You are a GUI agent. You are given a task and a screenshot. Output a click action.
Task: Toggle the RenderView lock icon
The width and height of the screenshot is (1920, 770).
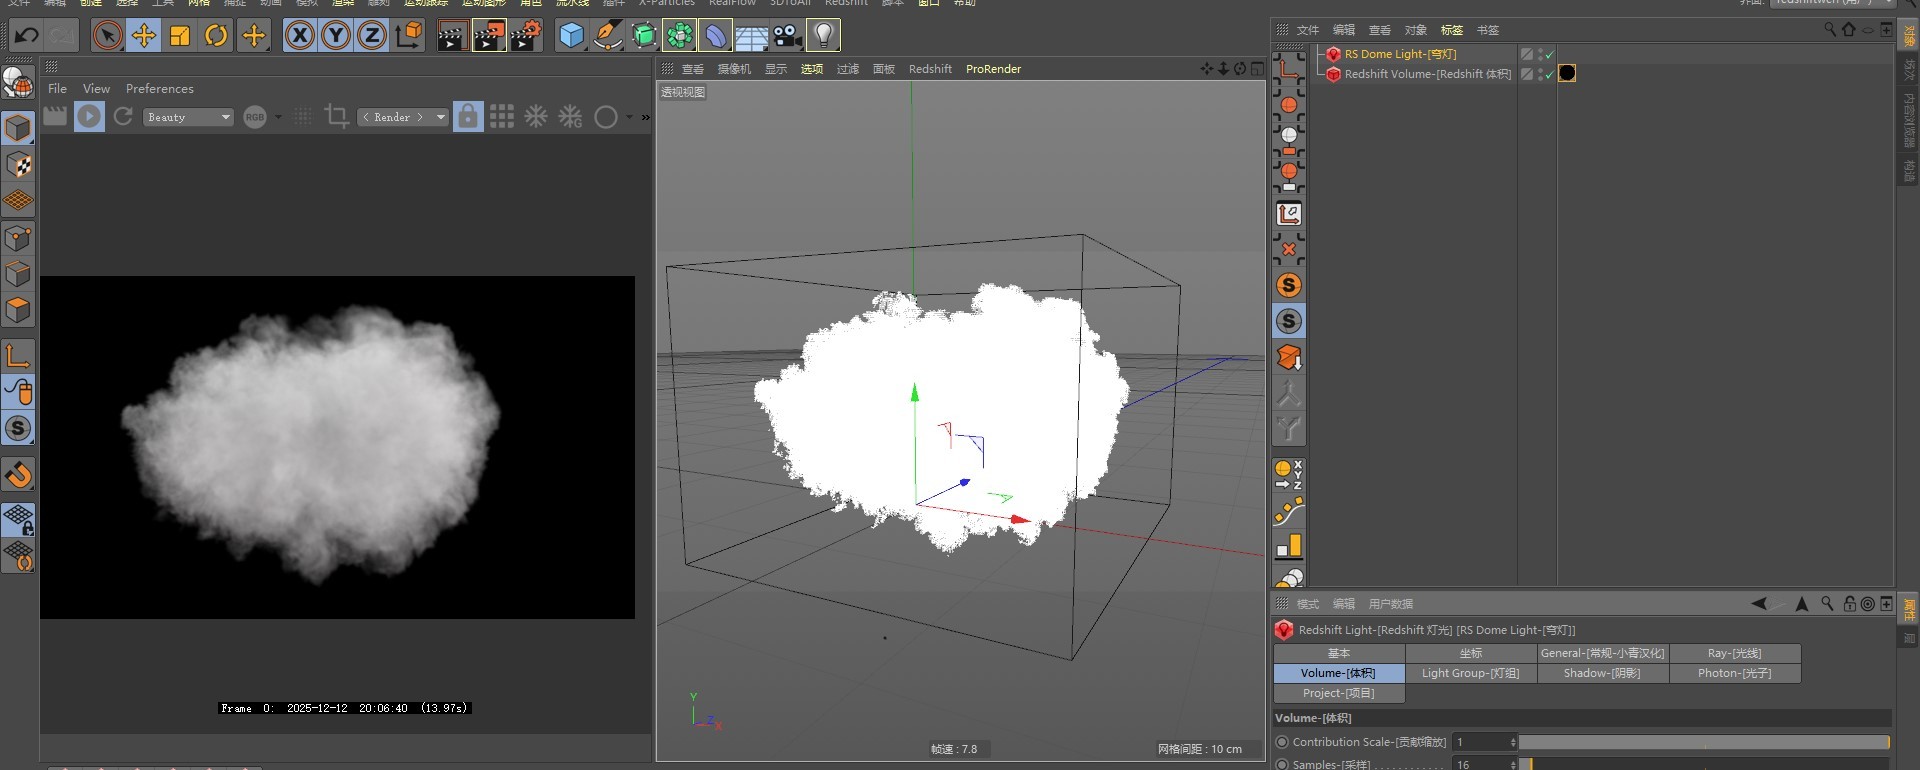tap(467, 117)
